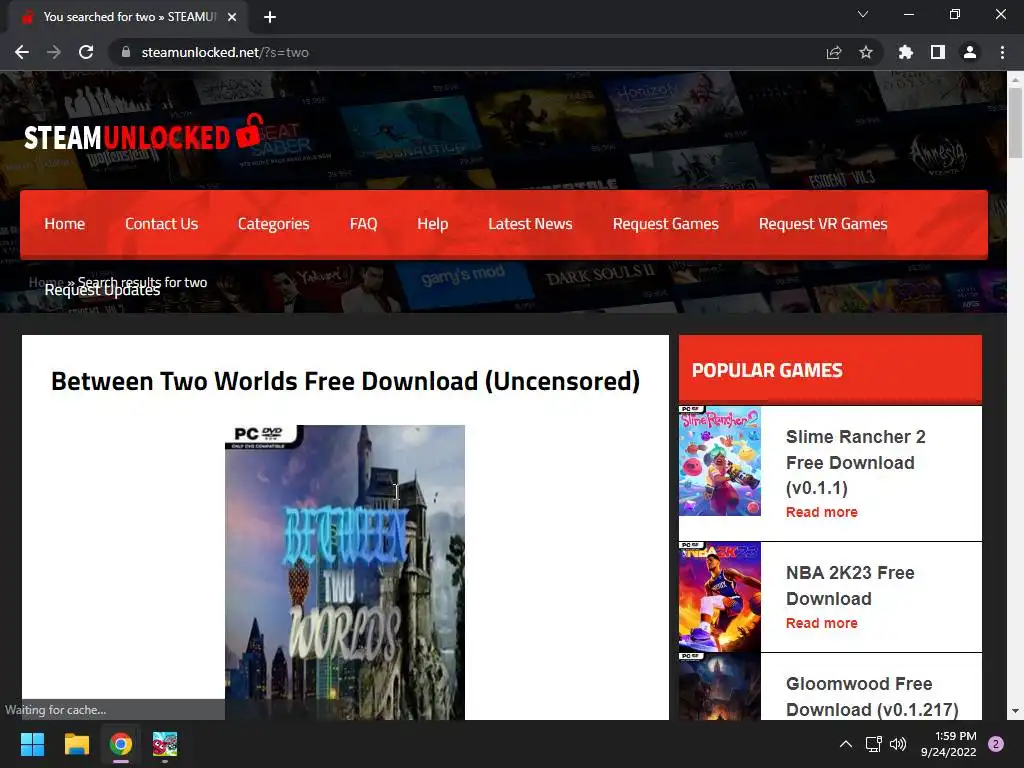Click the page scrollbar up arrow
The width and height of the screenshot is (1024, 768).
tap(1015, 79)
